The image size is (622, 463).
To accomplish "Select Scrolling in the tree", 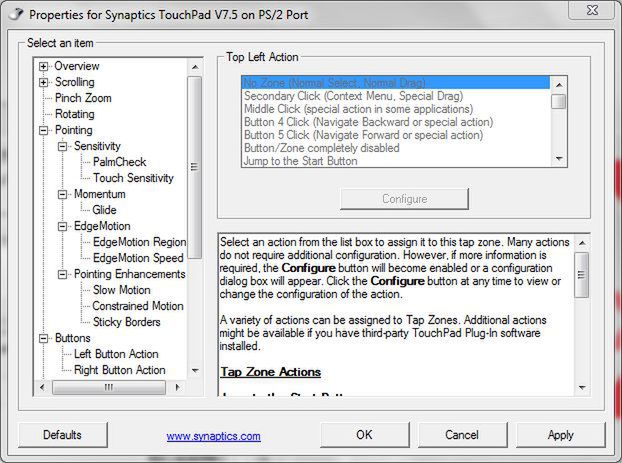I will [75, 82].
